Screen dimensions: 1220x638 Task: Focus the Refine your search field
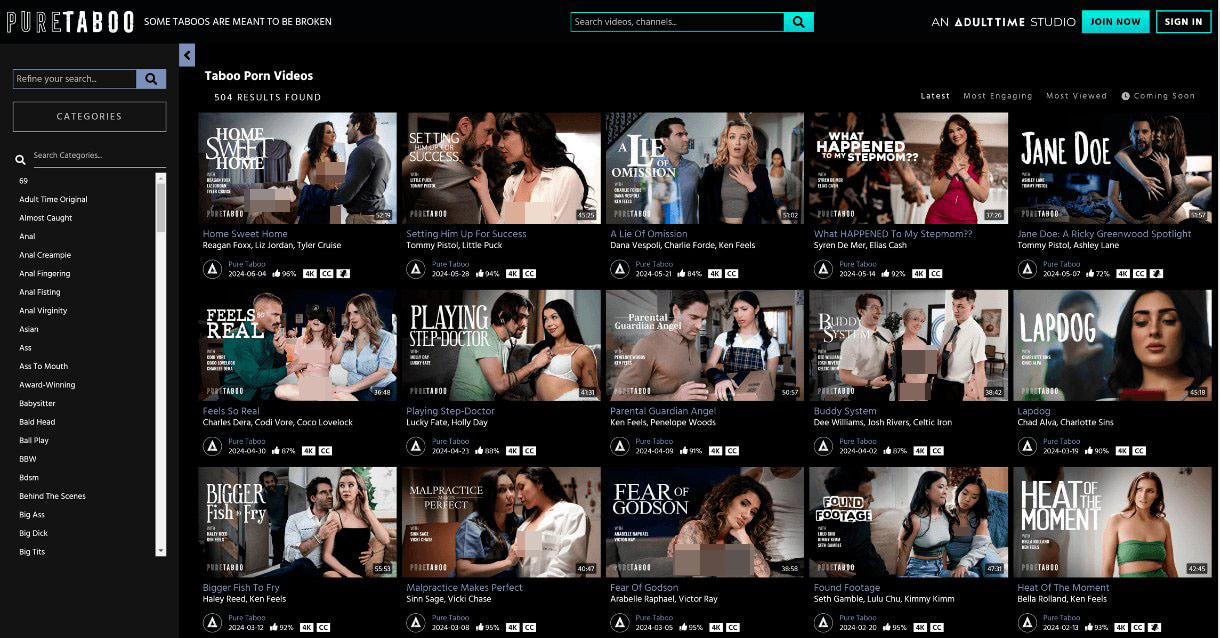[x=75, y=79]
